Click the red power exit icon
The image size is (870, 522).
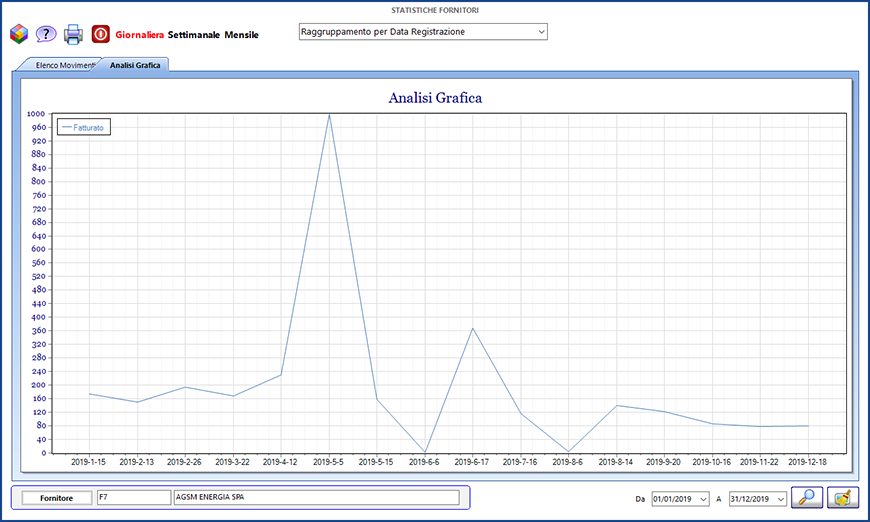[101, 34]
